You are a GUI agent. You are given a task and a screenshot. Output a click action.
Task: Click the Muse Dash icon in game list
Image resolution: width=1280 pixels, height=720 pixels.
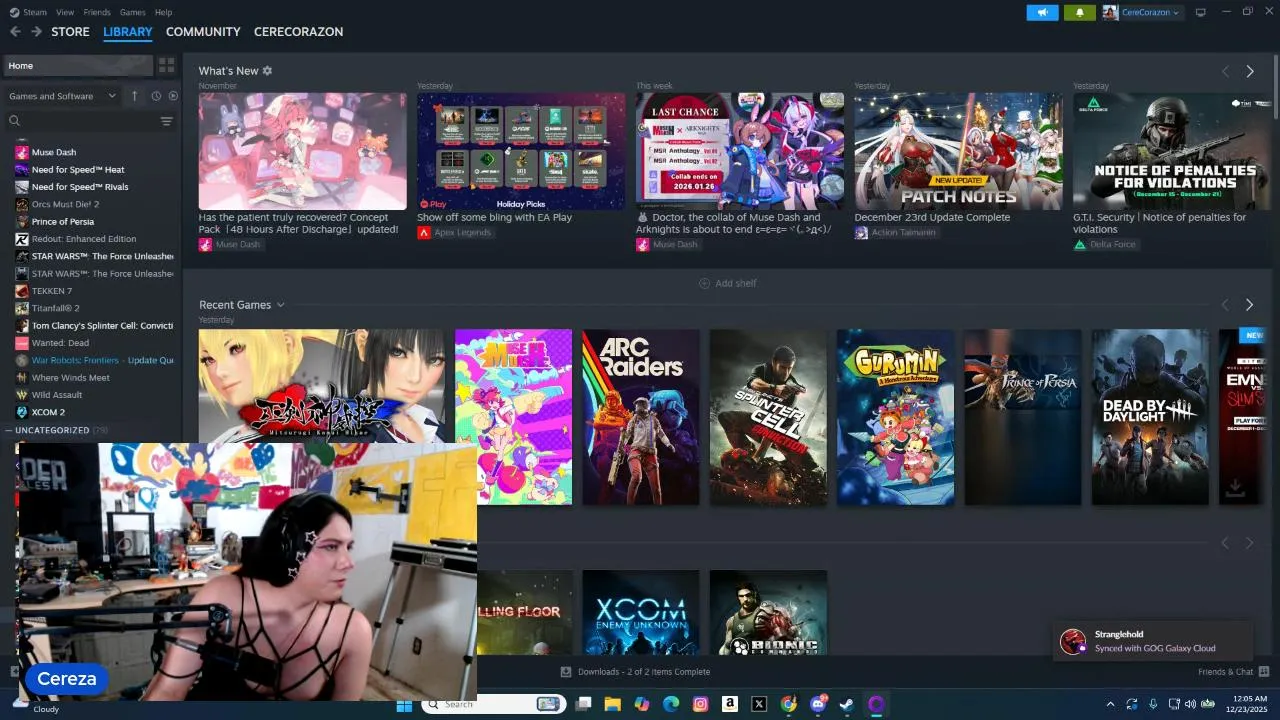[22, 152]
